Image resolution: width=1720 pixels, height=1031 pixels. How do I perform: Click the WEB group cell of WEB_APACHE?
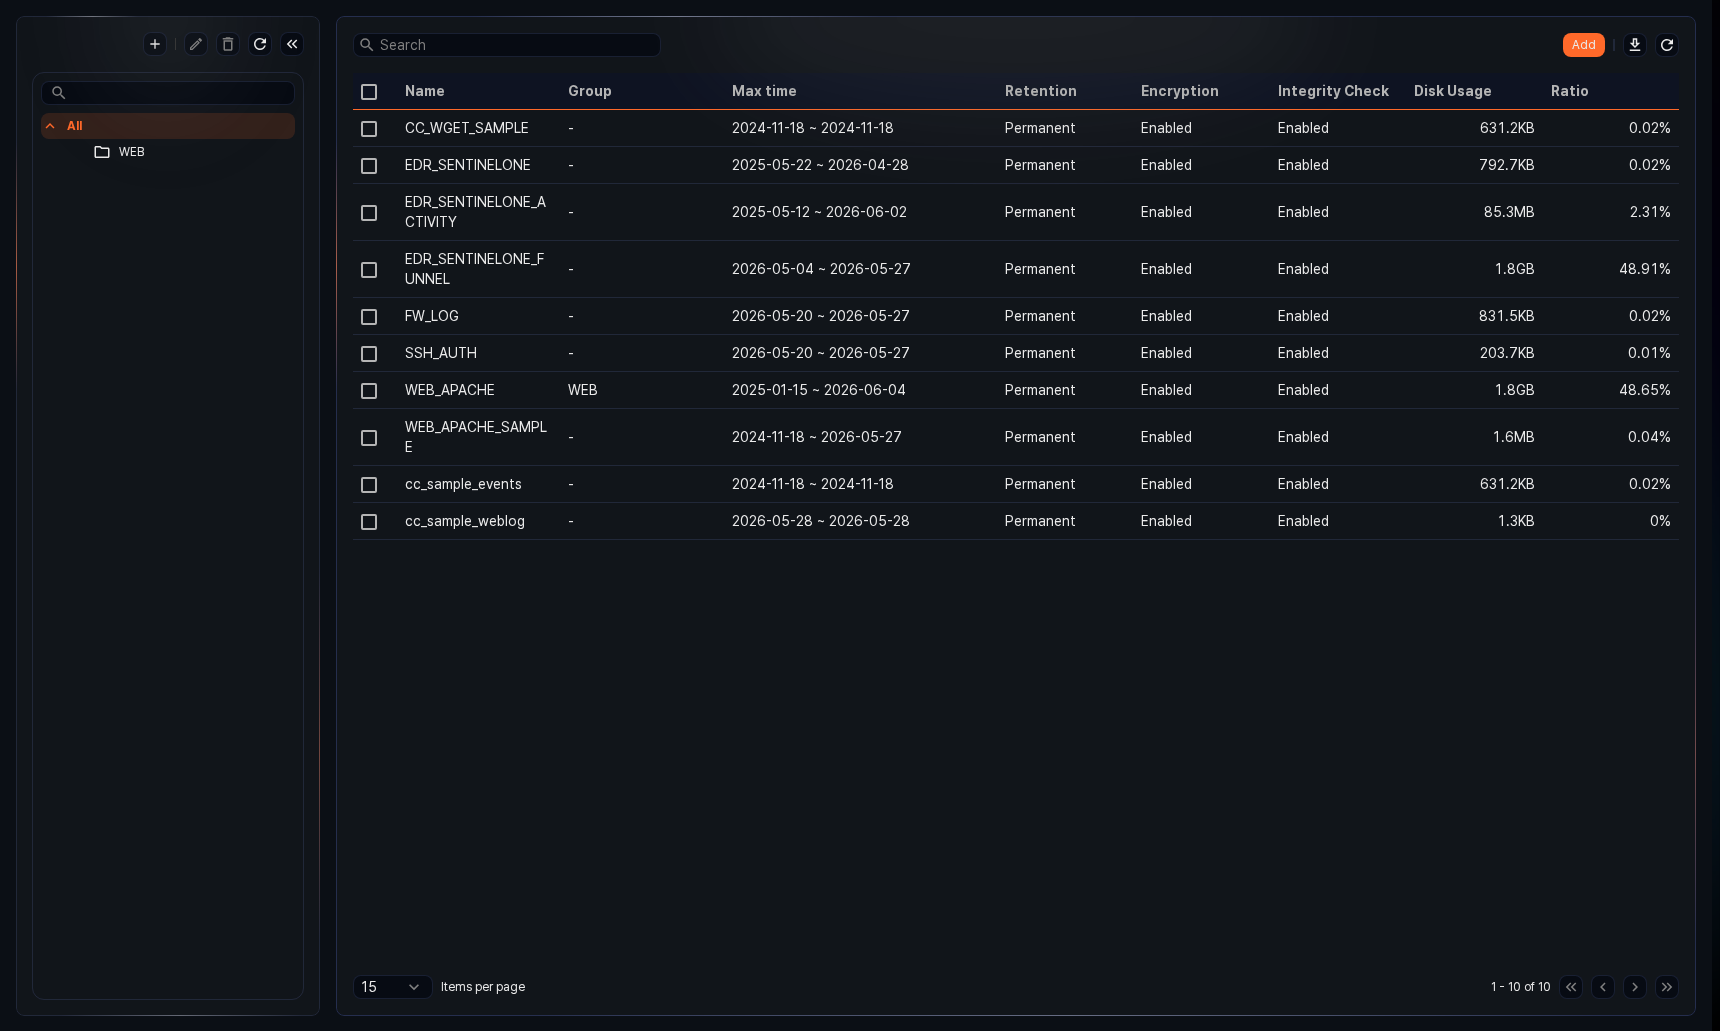(583, 390)
